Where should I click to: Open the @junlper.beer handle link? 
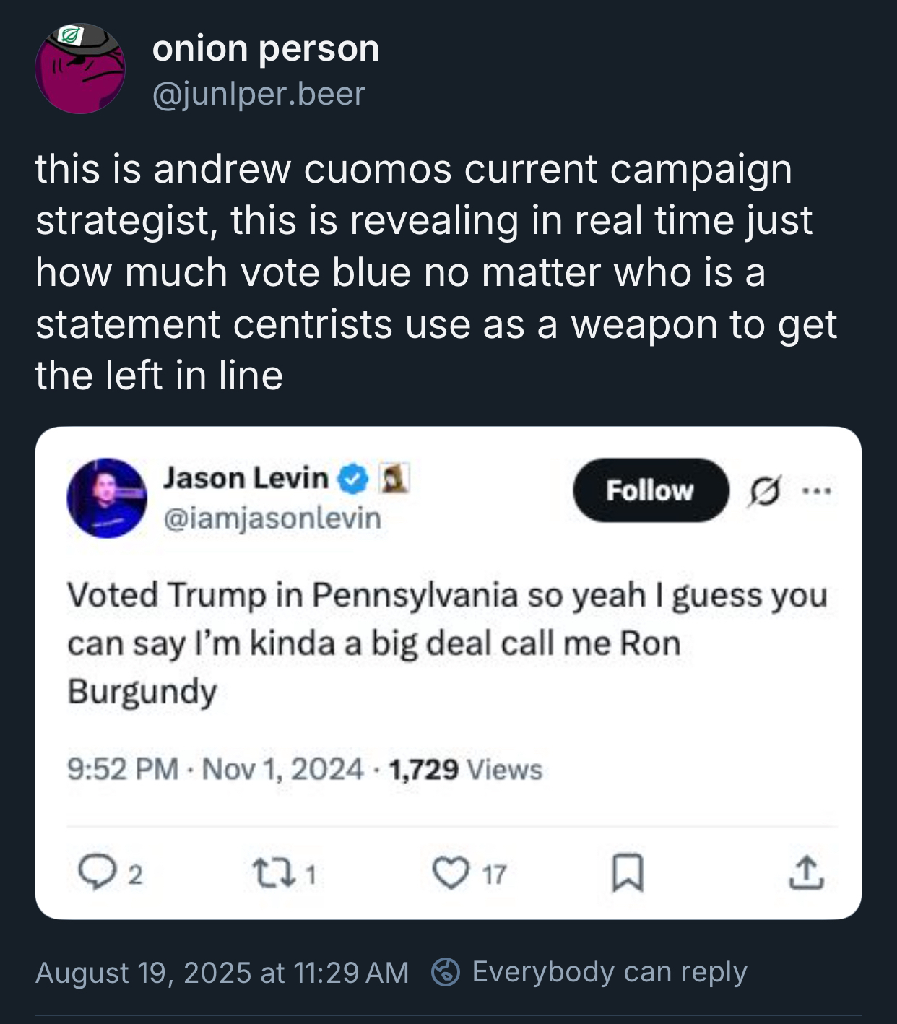click(x=259, y=94)
